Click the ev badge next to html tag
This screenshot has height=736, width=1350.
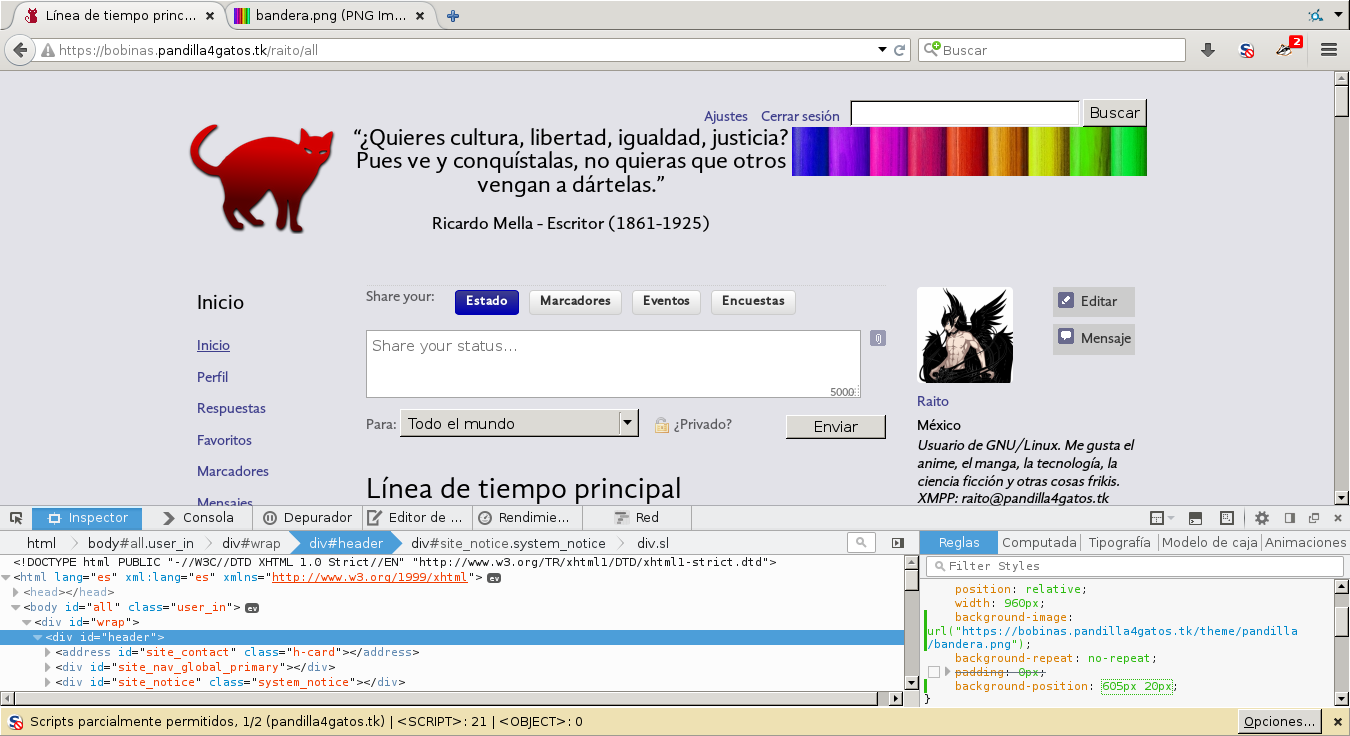[x=494, y=578]
